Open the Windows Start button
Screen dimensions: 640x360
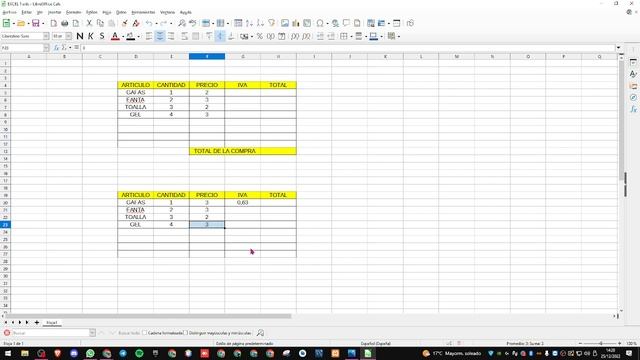pyautogui.click(x=8, y=353)
